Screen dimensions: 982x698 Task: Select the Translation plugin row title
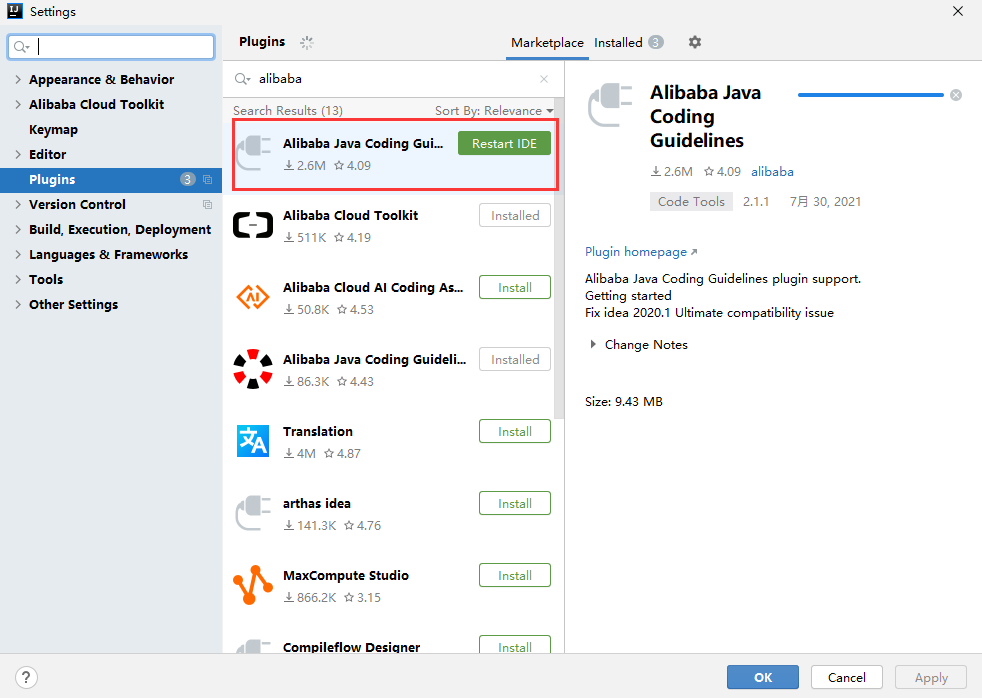click(318, 431)
